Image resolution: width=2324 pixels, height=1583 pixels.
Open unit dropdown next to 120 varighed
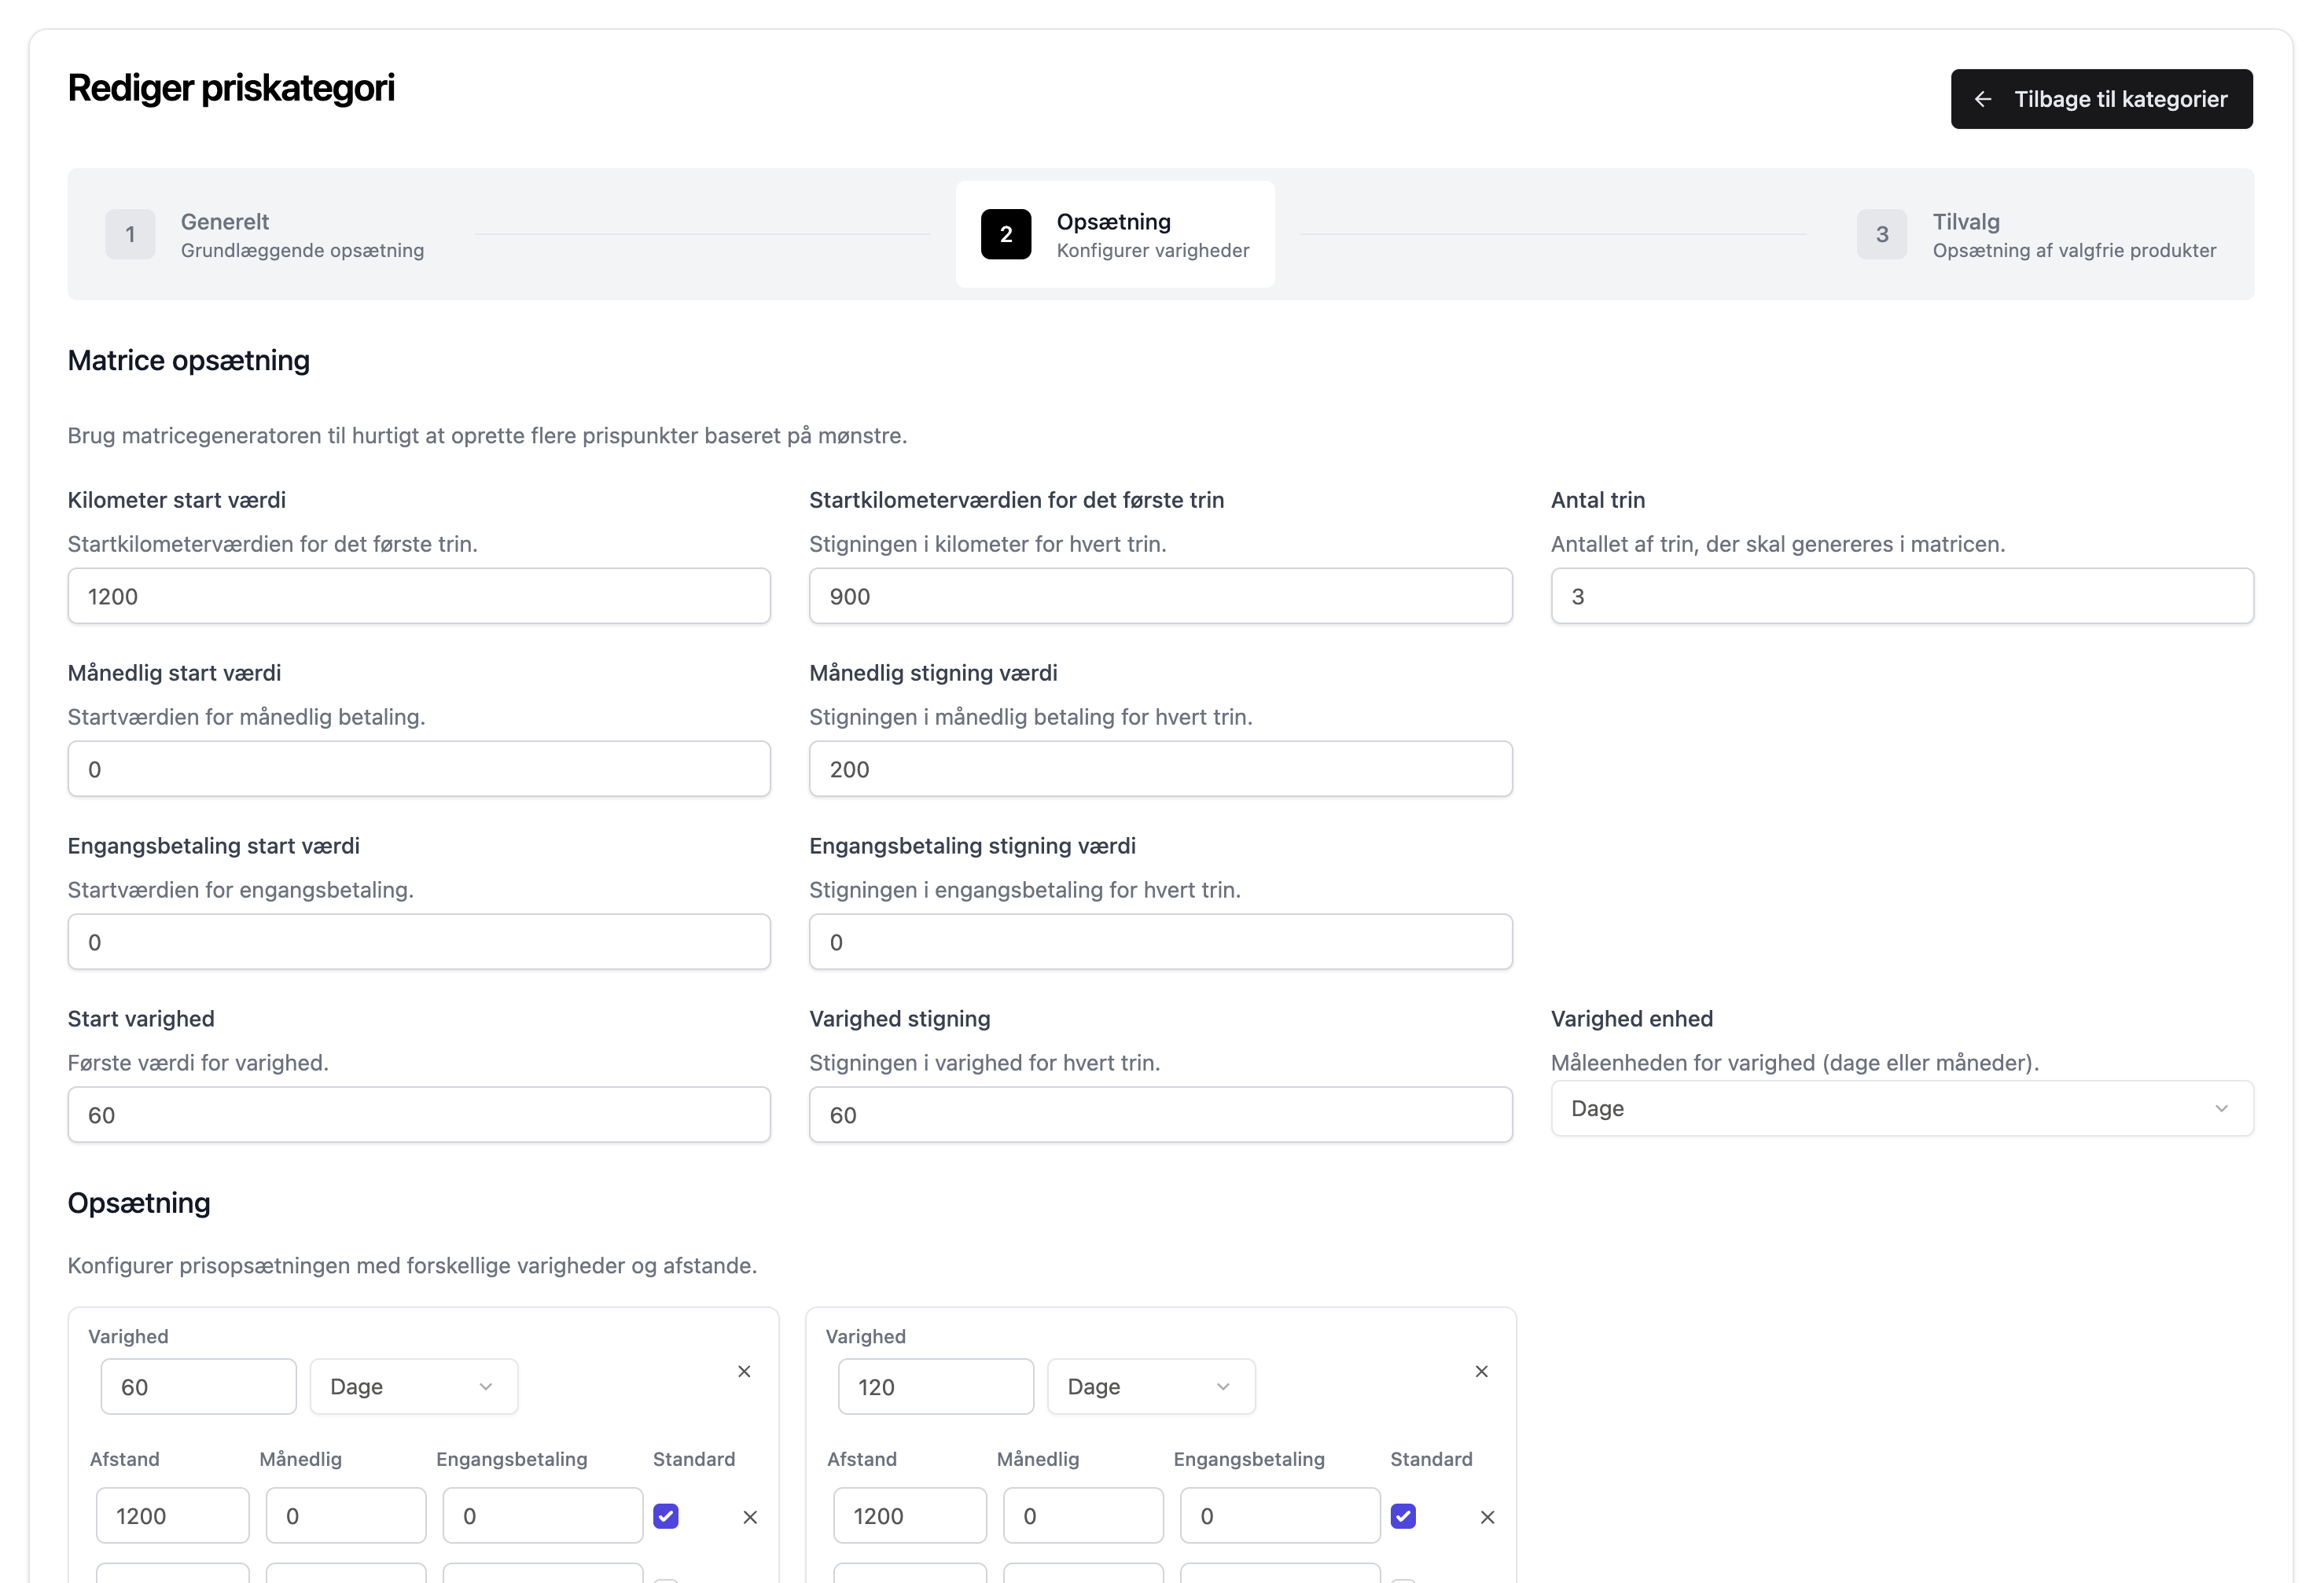coord(1150,1386)
